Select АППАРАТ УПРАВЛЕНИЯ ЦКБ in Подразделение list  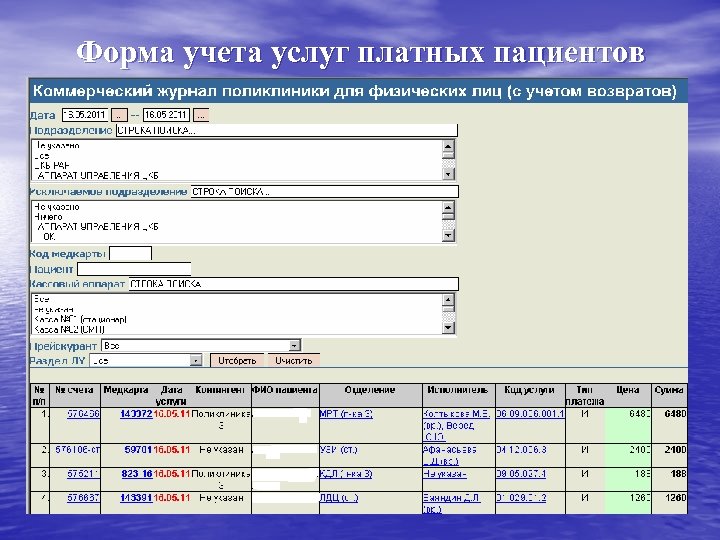tap(97, 175)
